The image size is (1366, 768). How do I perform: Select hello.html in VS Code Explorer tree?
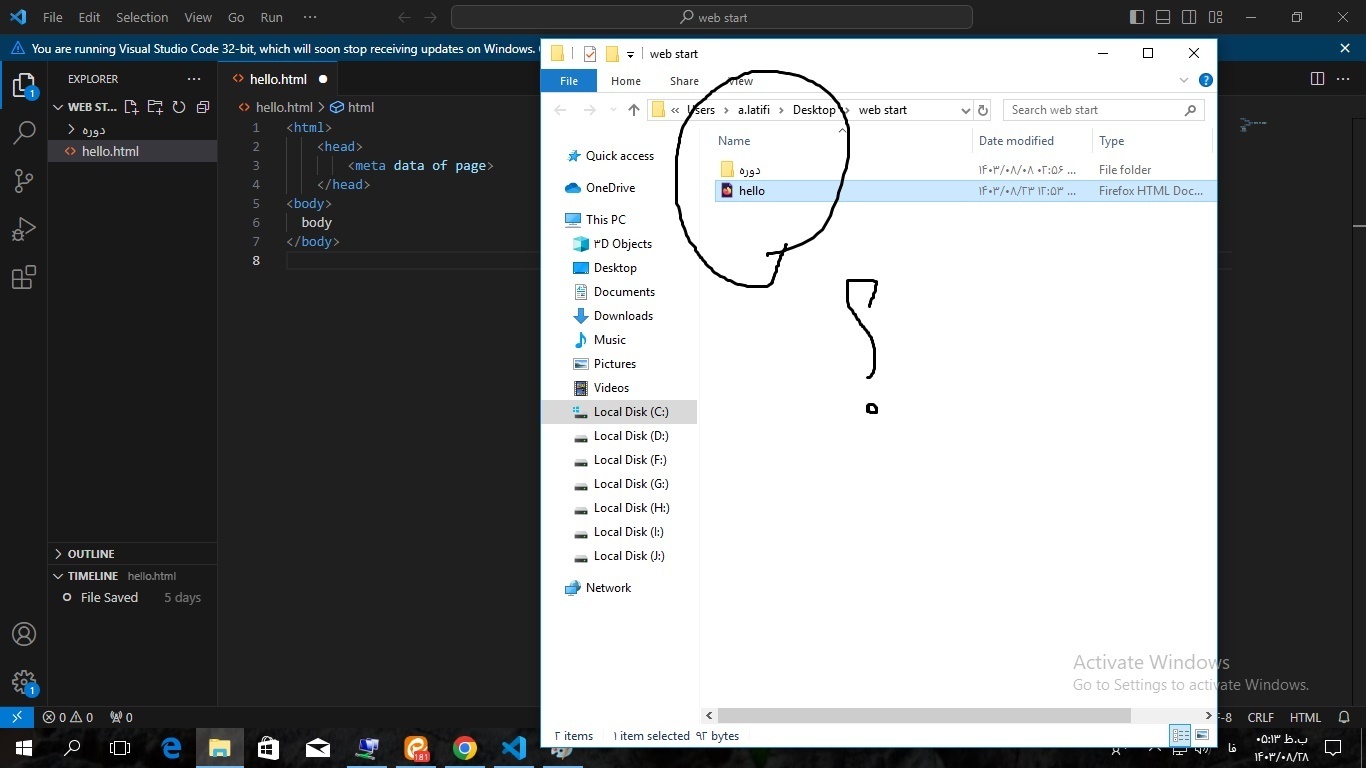[132, 151]
